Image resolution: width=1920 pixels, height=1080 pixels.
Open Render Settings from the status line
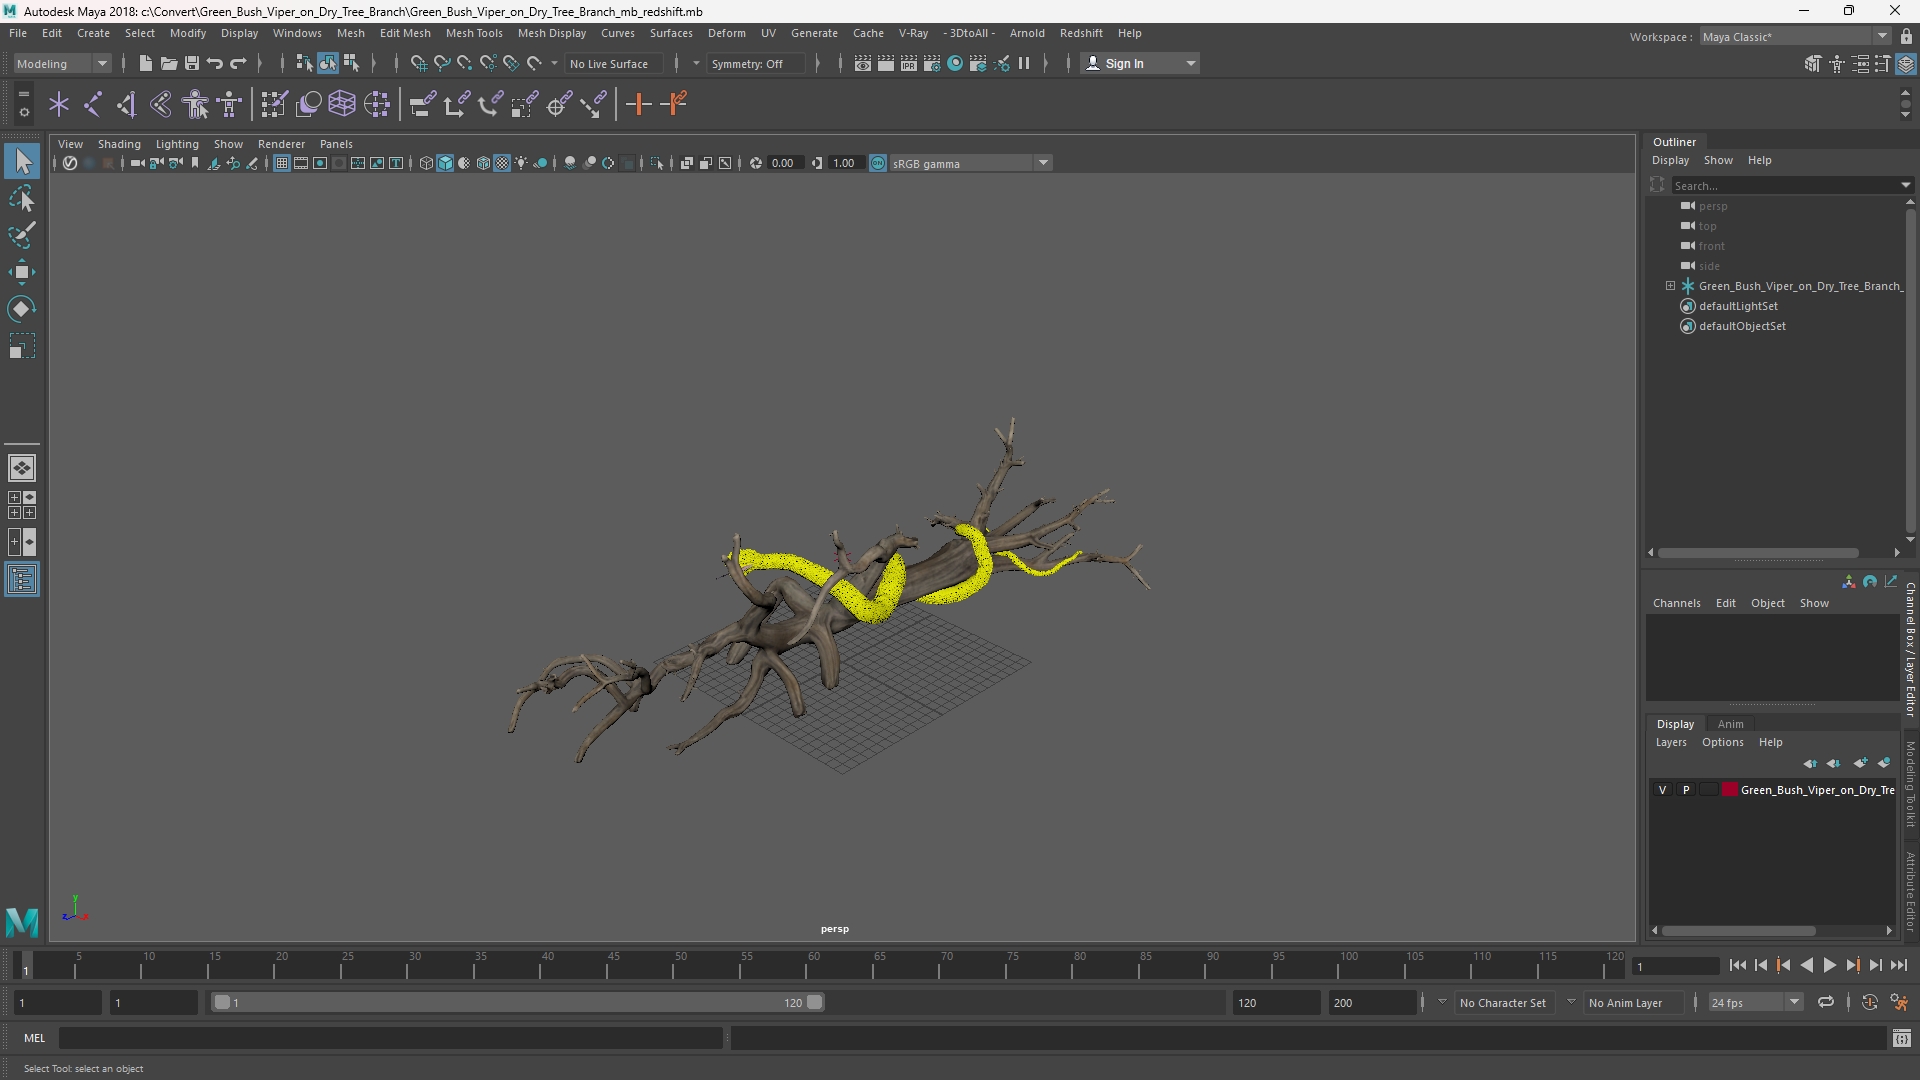(931, 63)
